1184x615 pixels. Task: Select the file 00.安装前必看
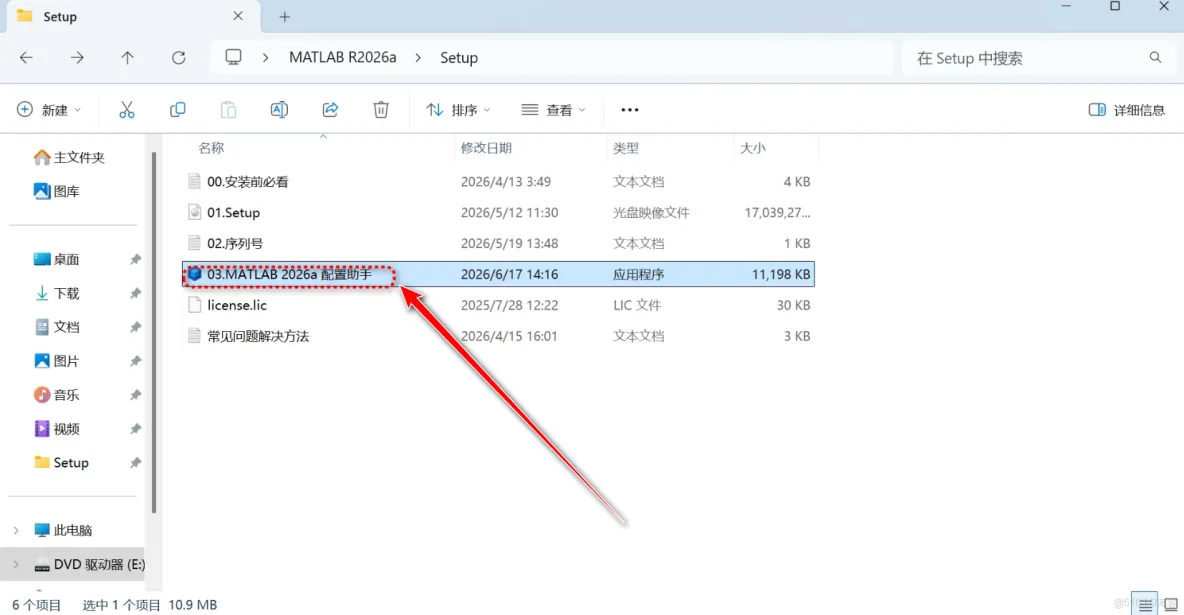pyautogui.click(x=248, y=181)
